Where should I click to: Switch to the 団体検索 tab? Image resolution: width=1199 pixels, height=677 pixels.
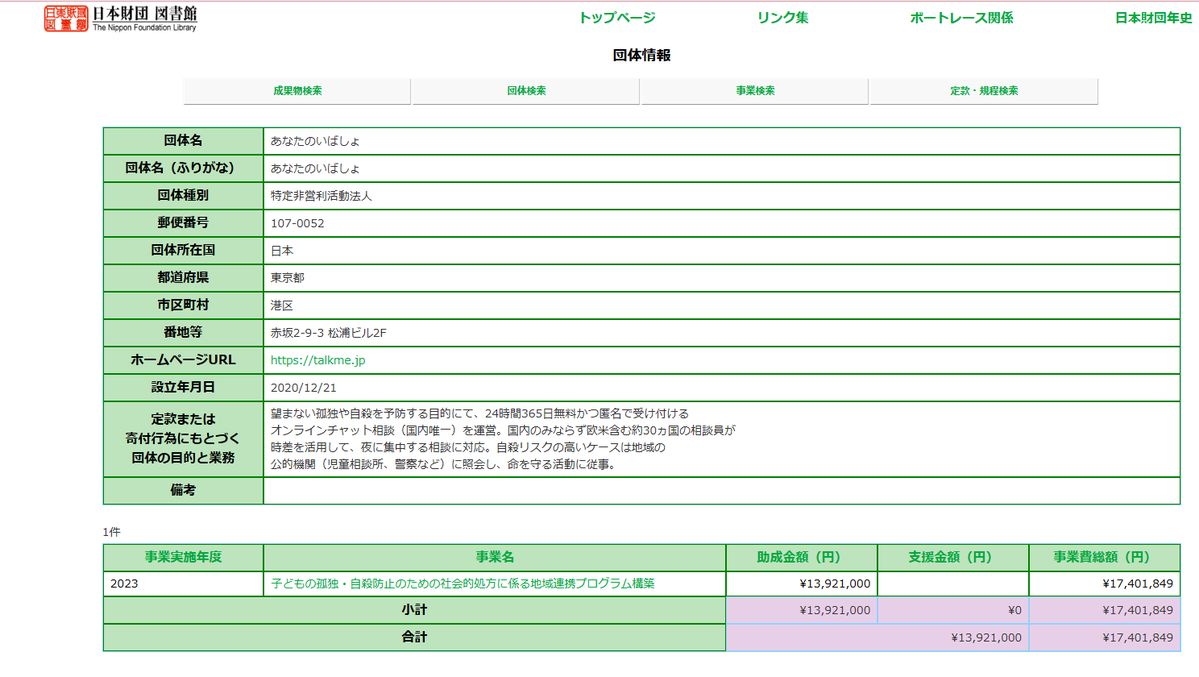click(526, 91)
